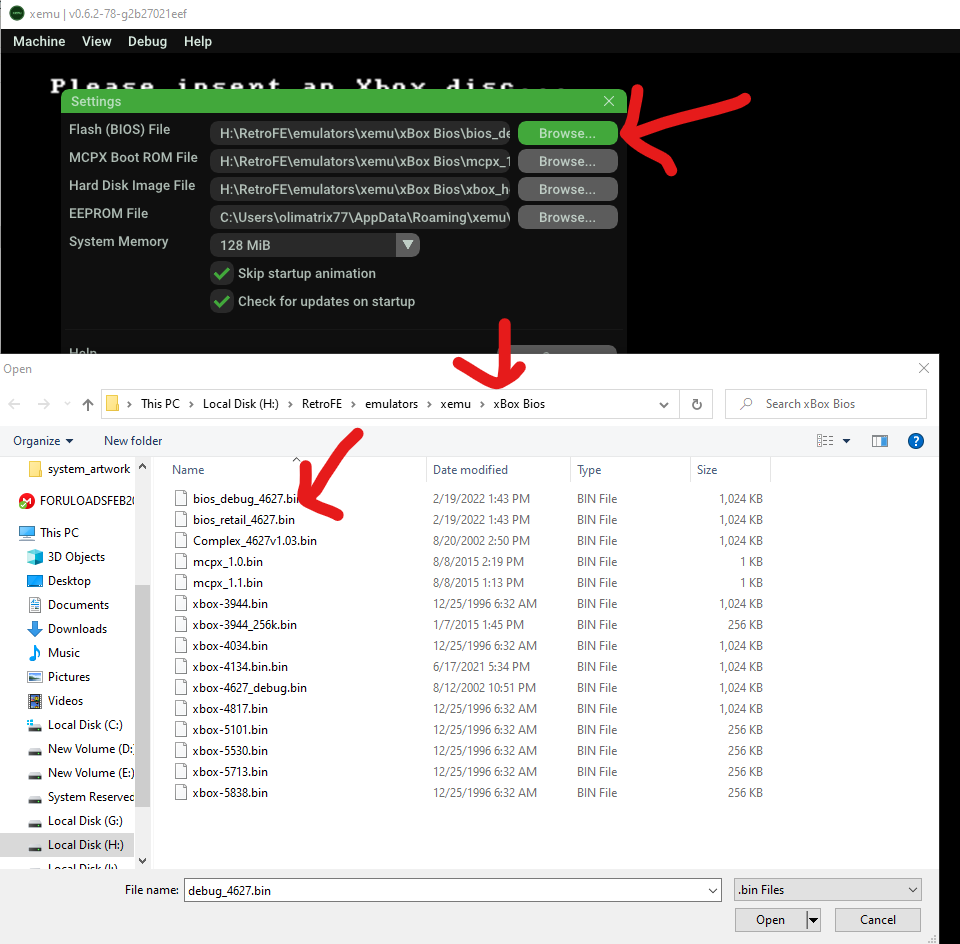Screen dimensions: 960x944
Task: Open the Organize menu
Action: tap(43, 441)
